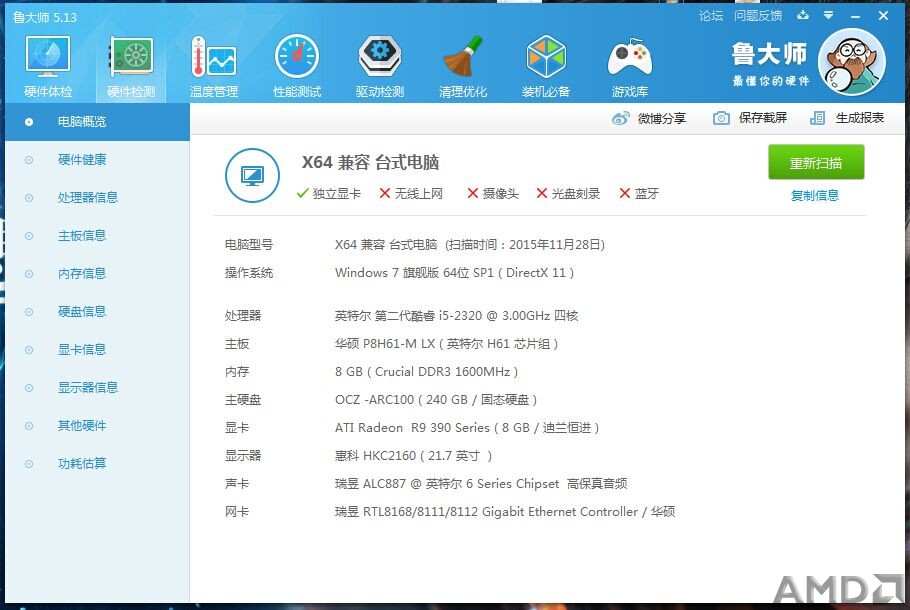This screenshot has width=910, height=610.
Task: Click the 8 GB Crucial DDR3 memory text
Action: click(x=426, y=371)
